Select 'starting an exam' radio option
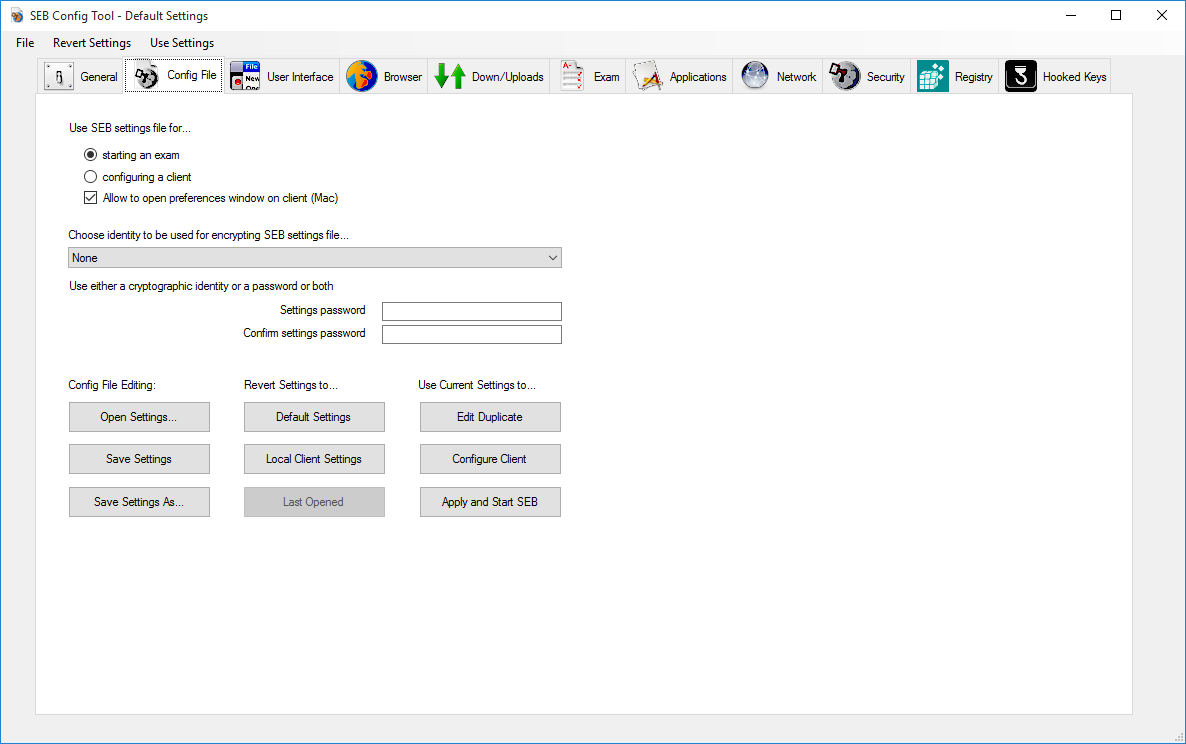1186x744 pixels. (x=91, y=155)
